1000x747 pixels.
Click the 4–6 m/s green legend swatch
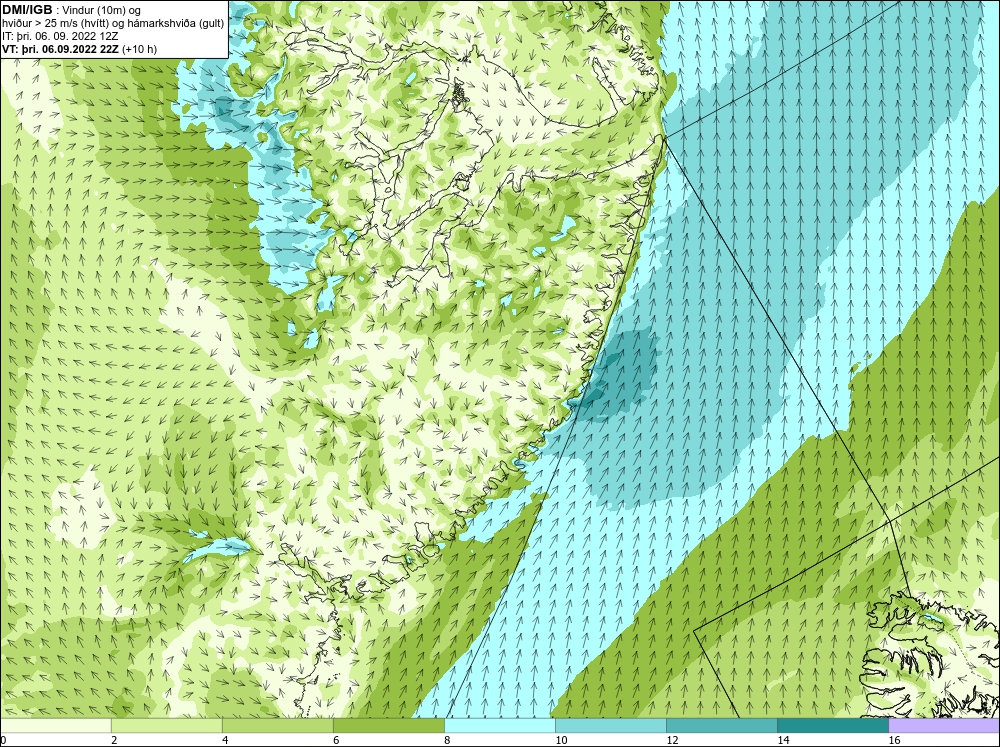click(x=278, y=725)
